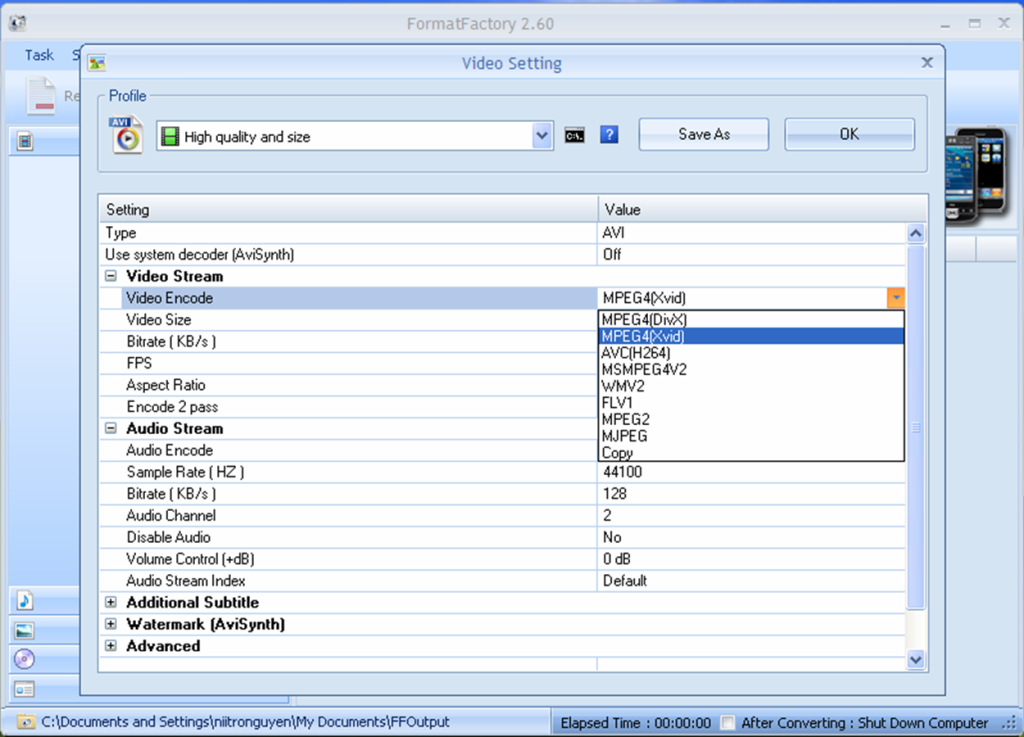The image size is (1024, 737).
Task: Click the OK button
Action: point(849,134)
